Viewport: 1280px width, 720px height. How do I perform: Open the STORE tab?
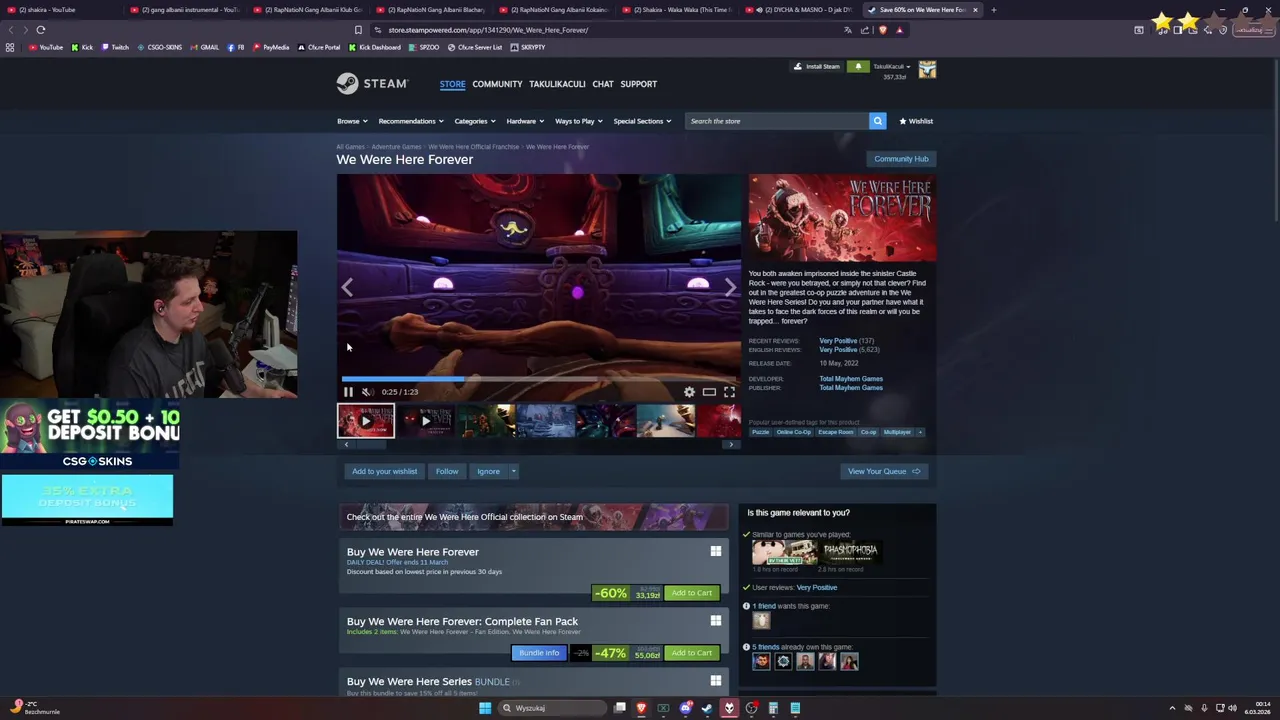pos(452,84)
